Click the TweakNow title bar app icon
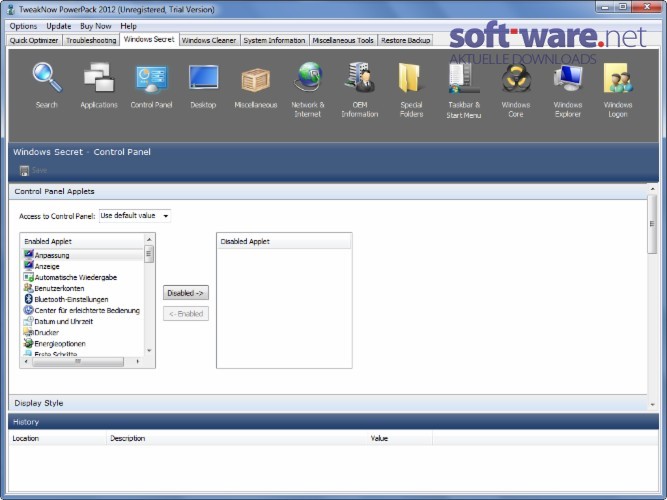Viewport: 667px width, 500px height. (10, 9)
